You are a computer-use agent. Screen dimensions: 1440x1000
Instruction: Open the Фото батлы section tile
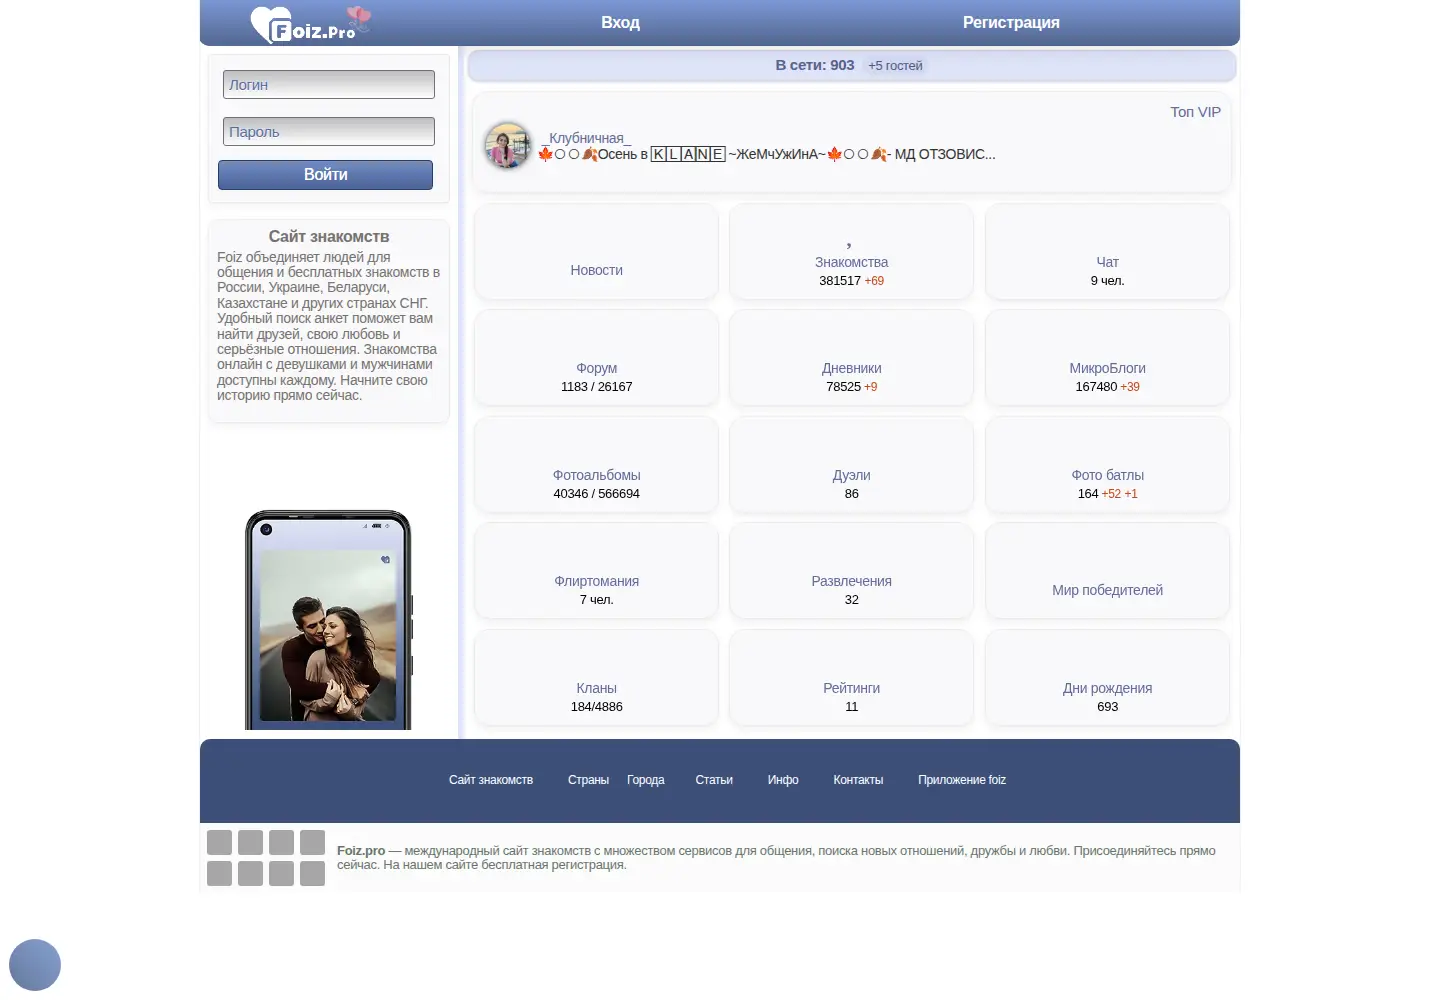point(1107,465)
